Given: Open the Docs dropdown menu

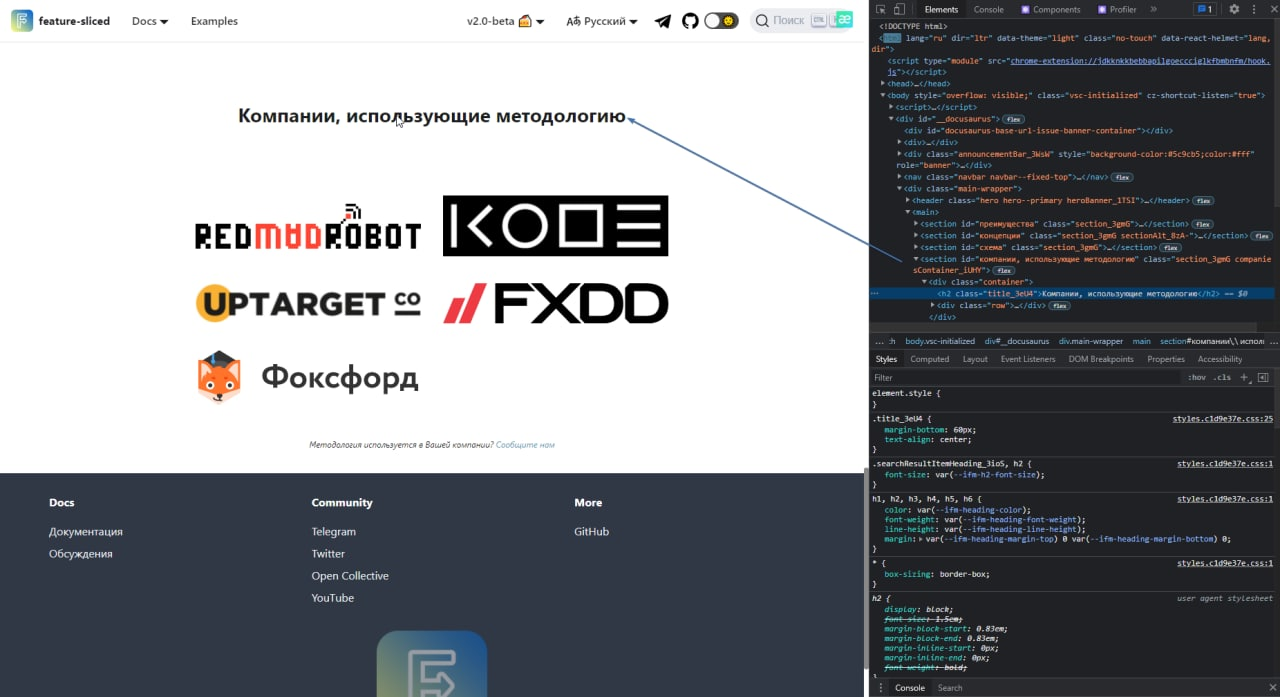Looking at the screenshot, I should [150, 21].
